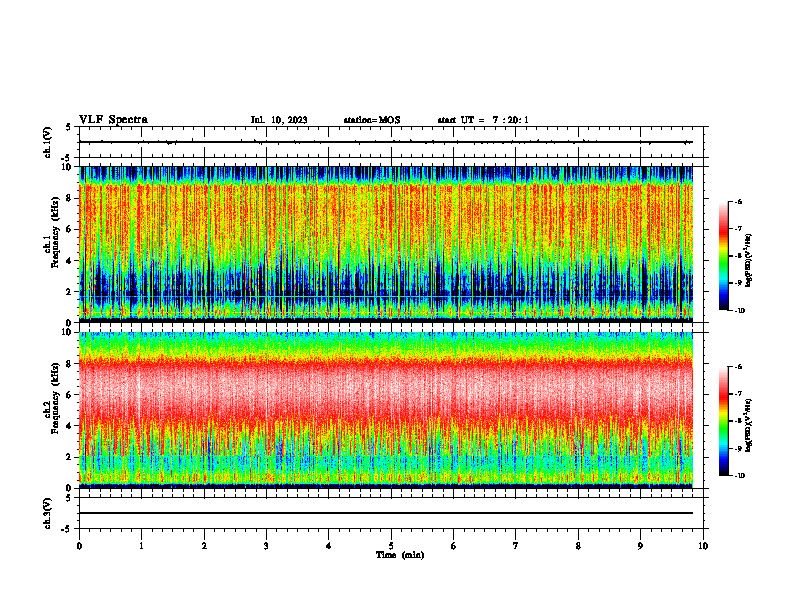Click the time axis tick label '10'
Viewport: 792px width, 612px height.
point(703,546)
